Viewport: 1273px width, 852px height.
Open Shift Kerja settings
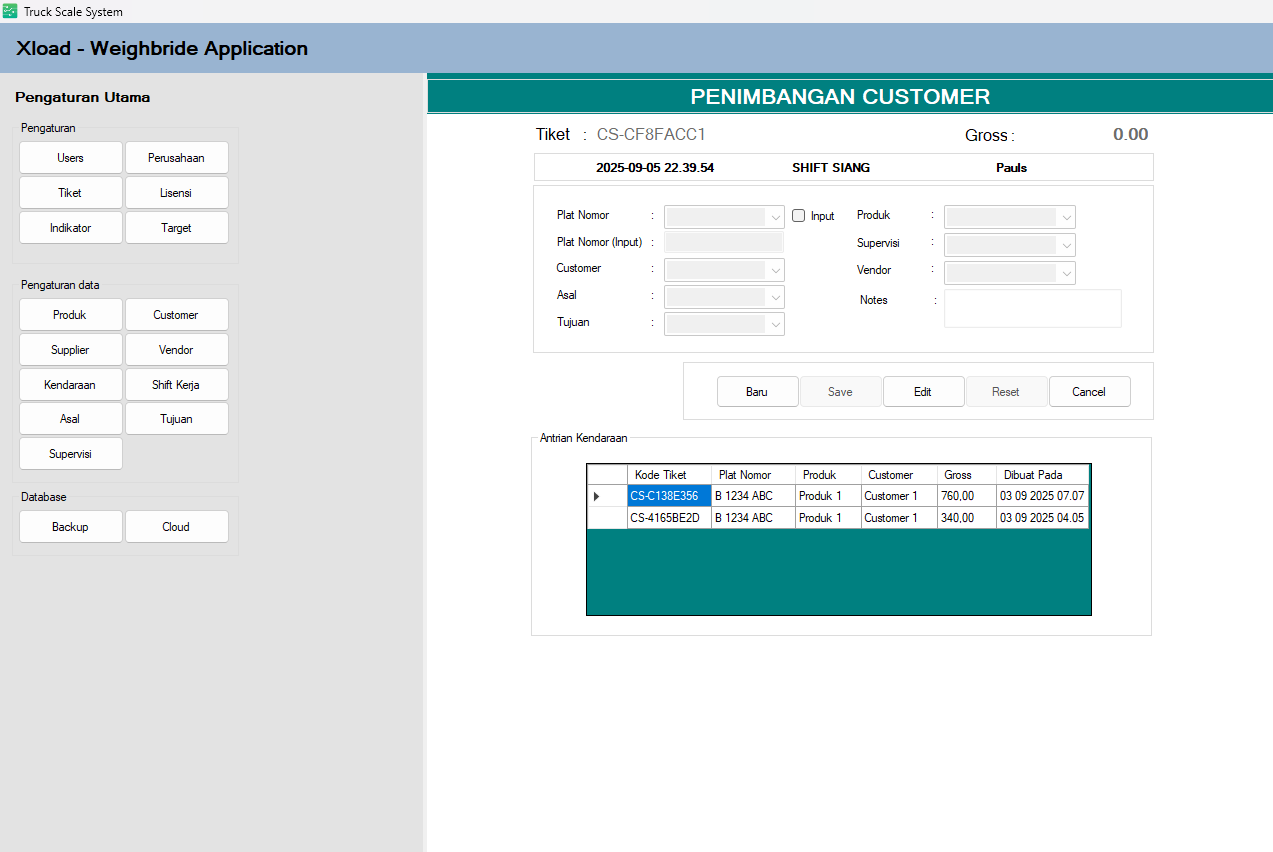click(176, 385)
